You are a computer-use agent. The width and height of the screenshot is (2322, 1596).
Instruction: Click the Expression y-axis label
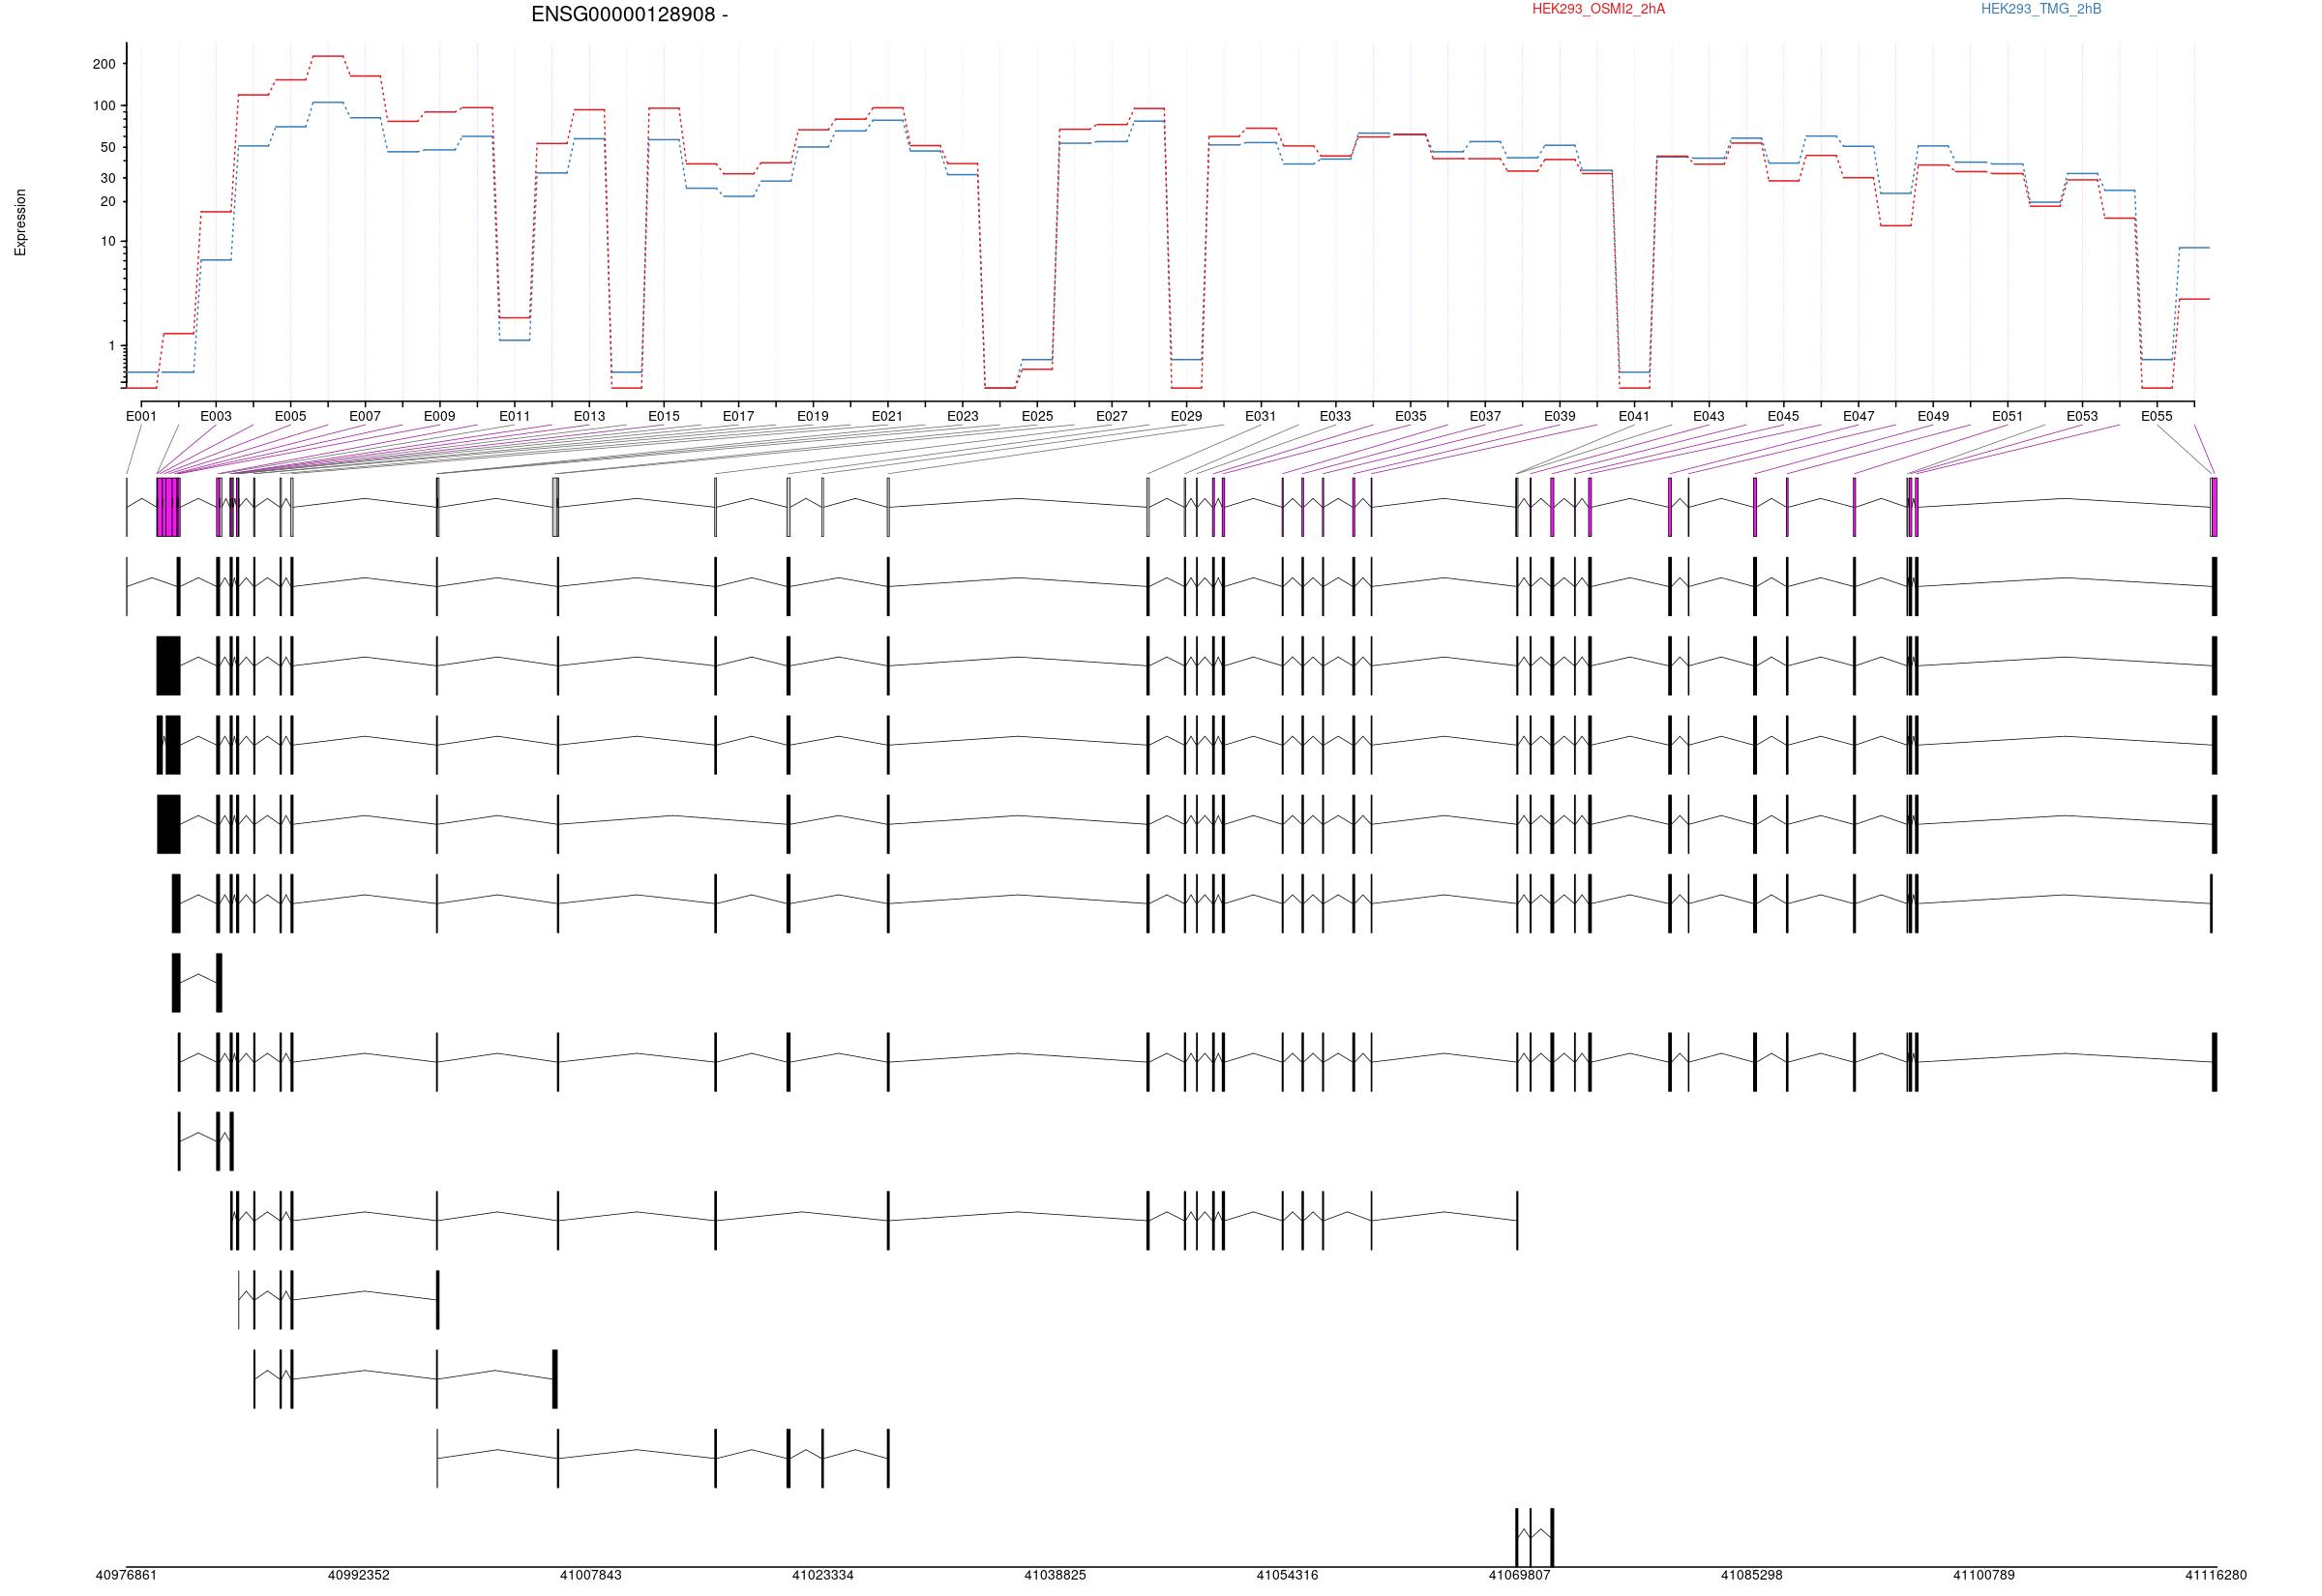pos(20,222)
